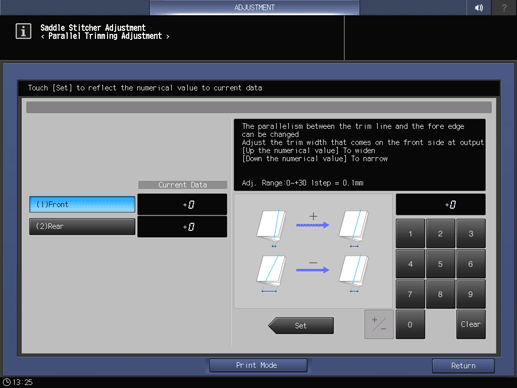Click the Rear current data value
The image size is (517, 388).
(182, 227)
